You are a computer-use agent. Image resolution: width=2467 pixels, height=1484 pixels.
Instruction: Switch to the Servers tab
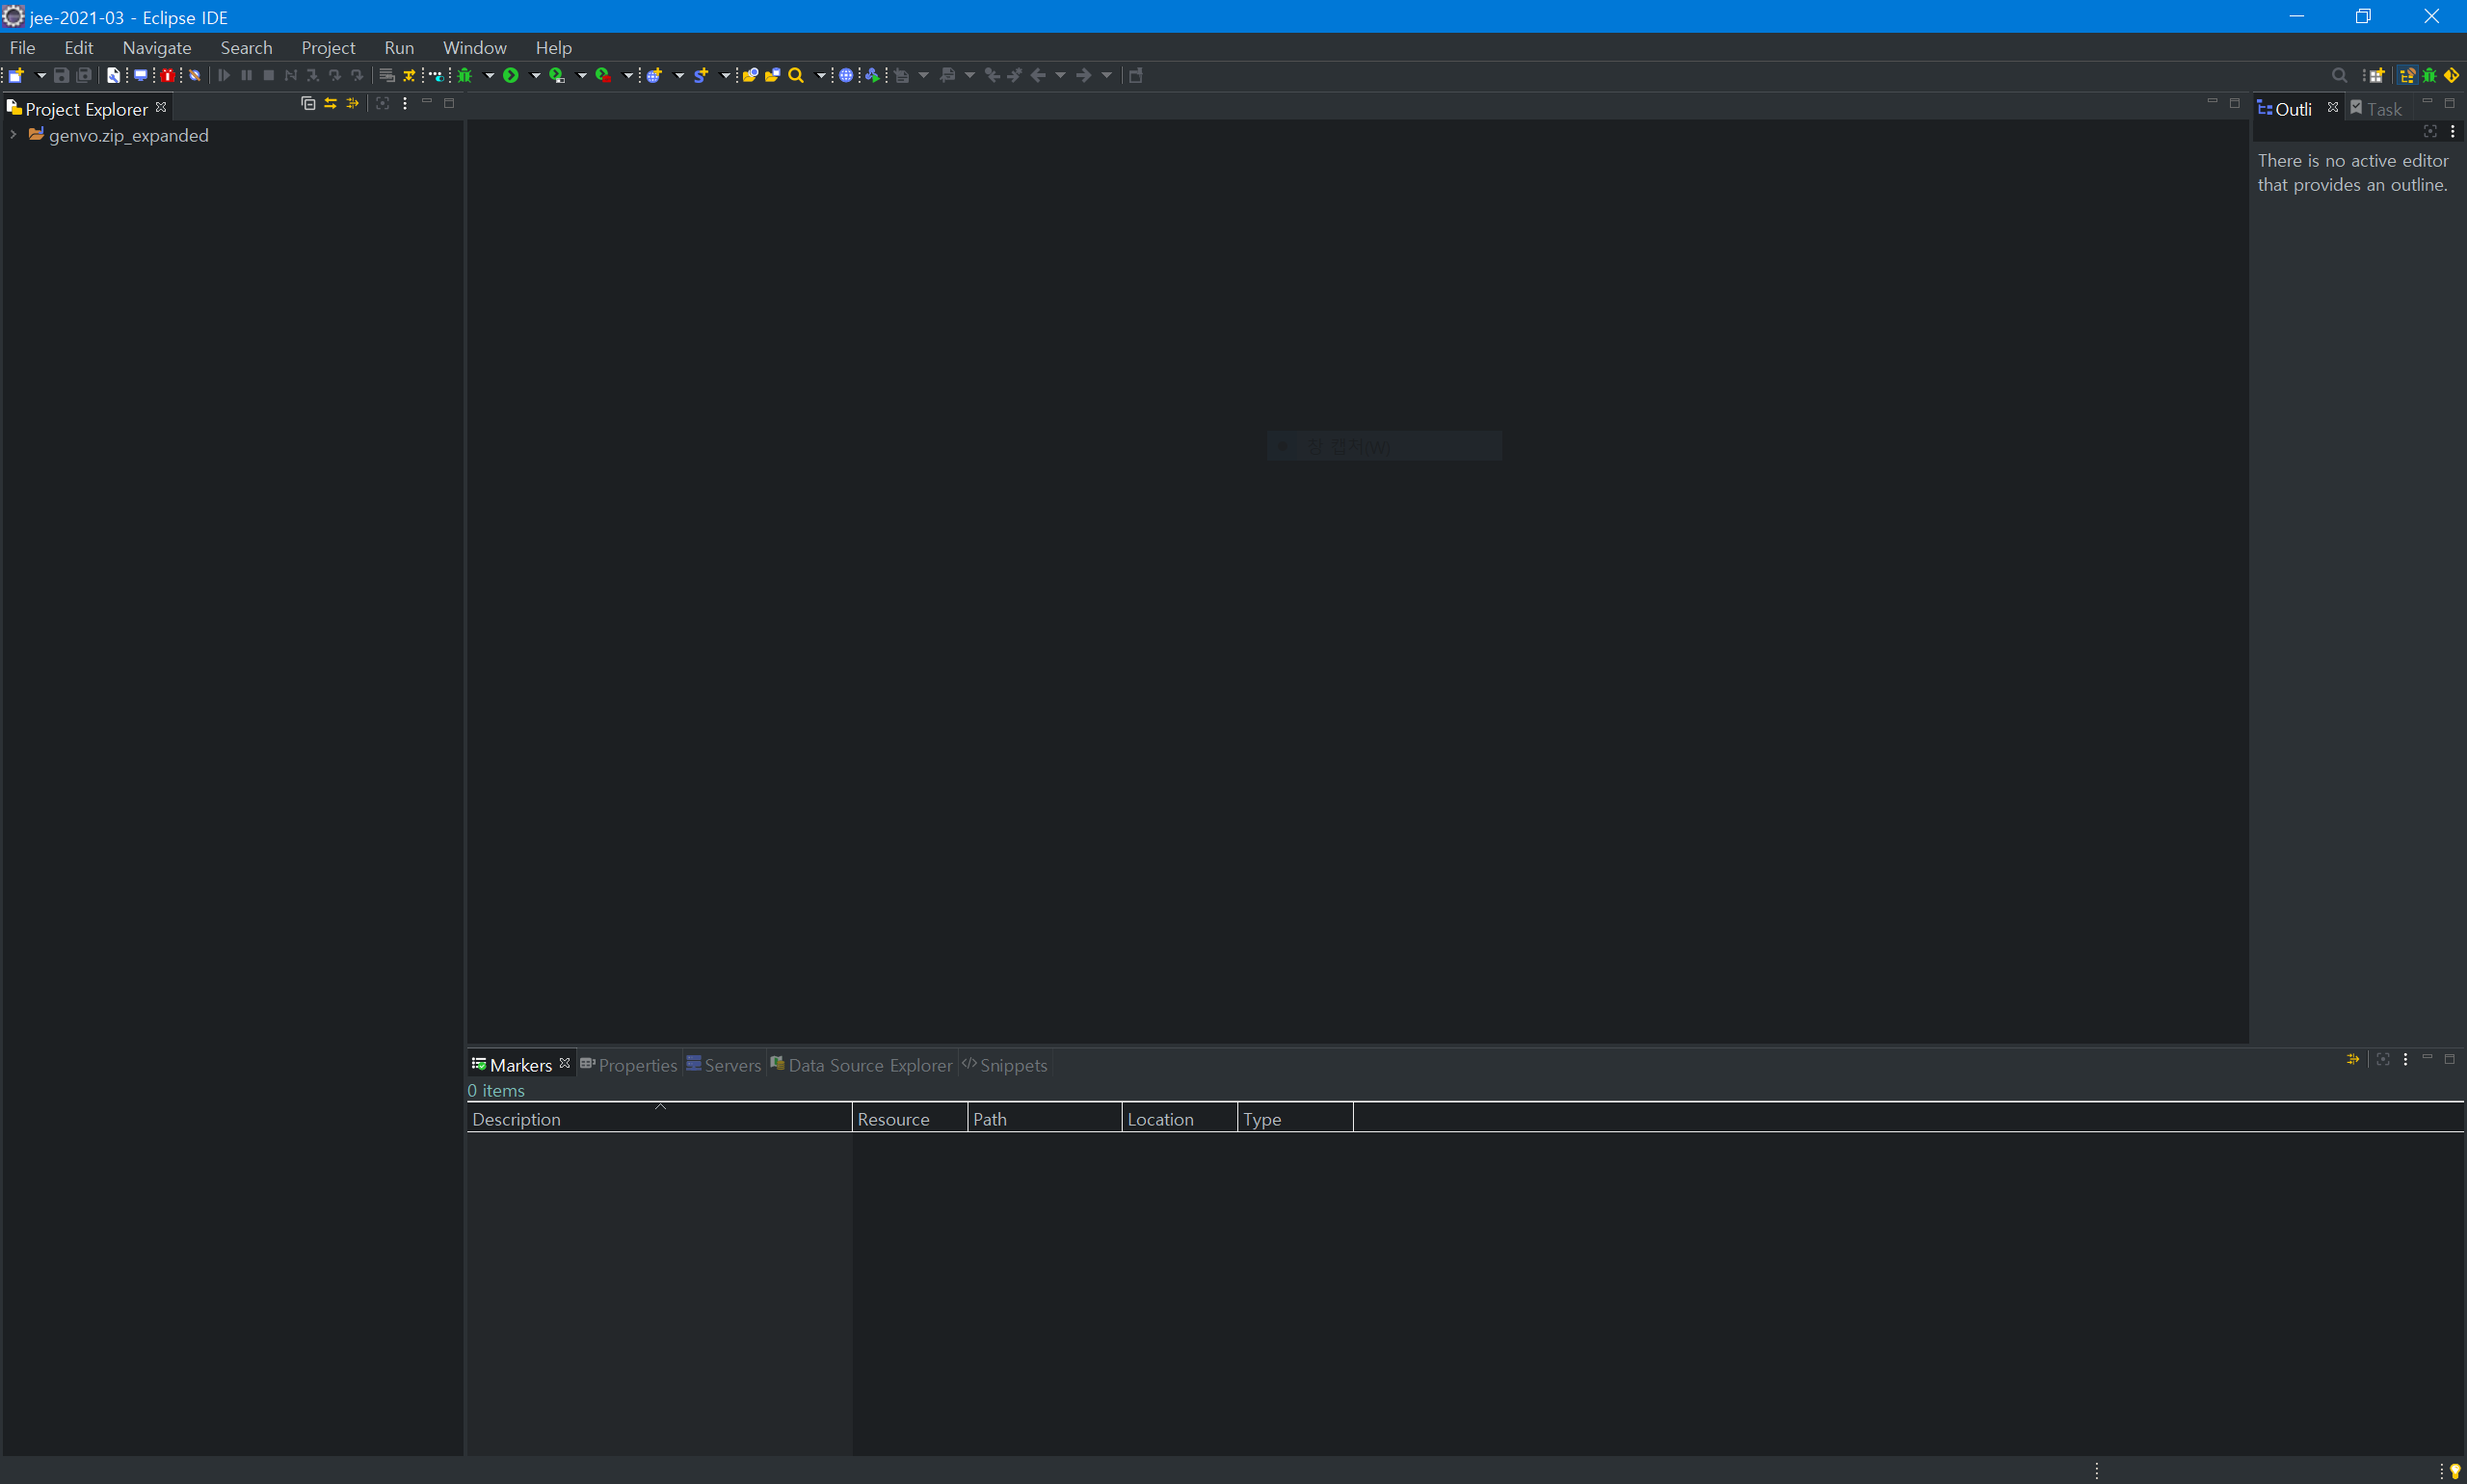pyautogui.click(x=723, y=1065)
